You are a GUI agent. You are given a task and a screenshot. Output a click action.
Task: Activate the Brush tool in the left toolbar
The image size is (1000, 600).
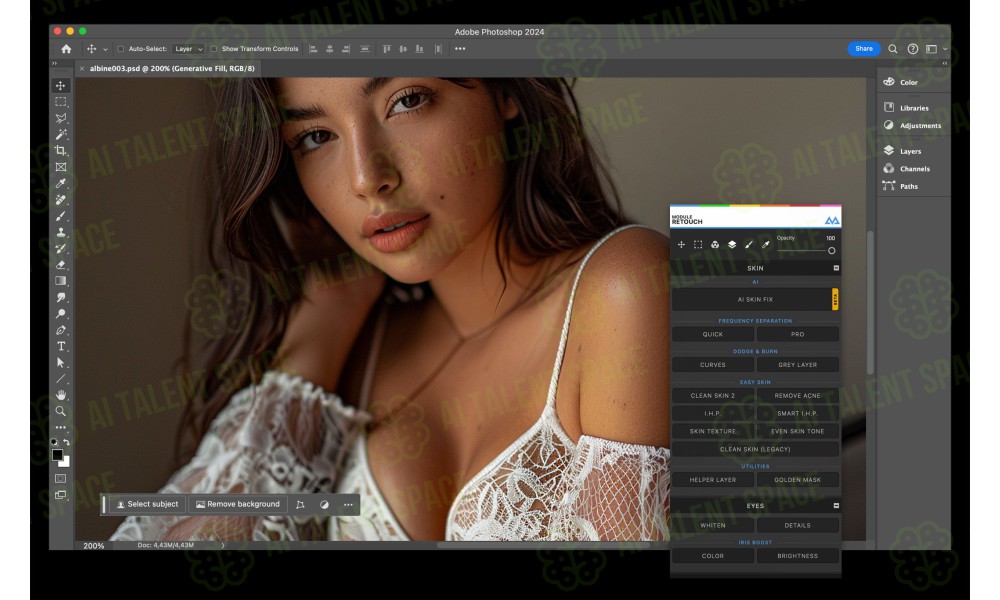[x=61, y=216]
